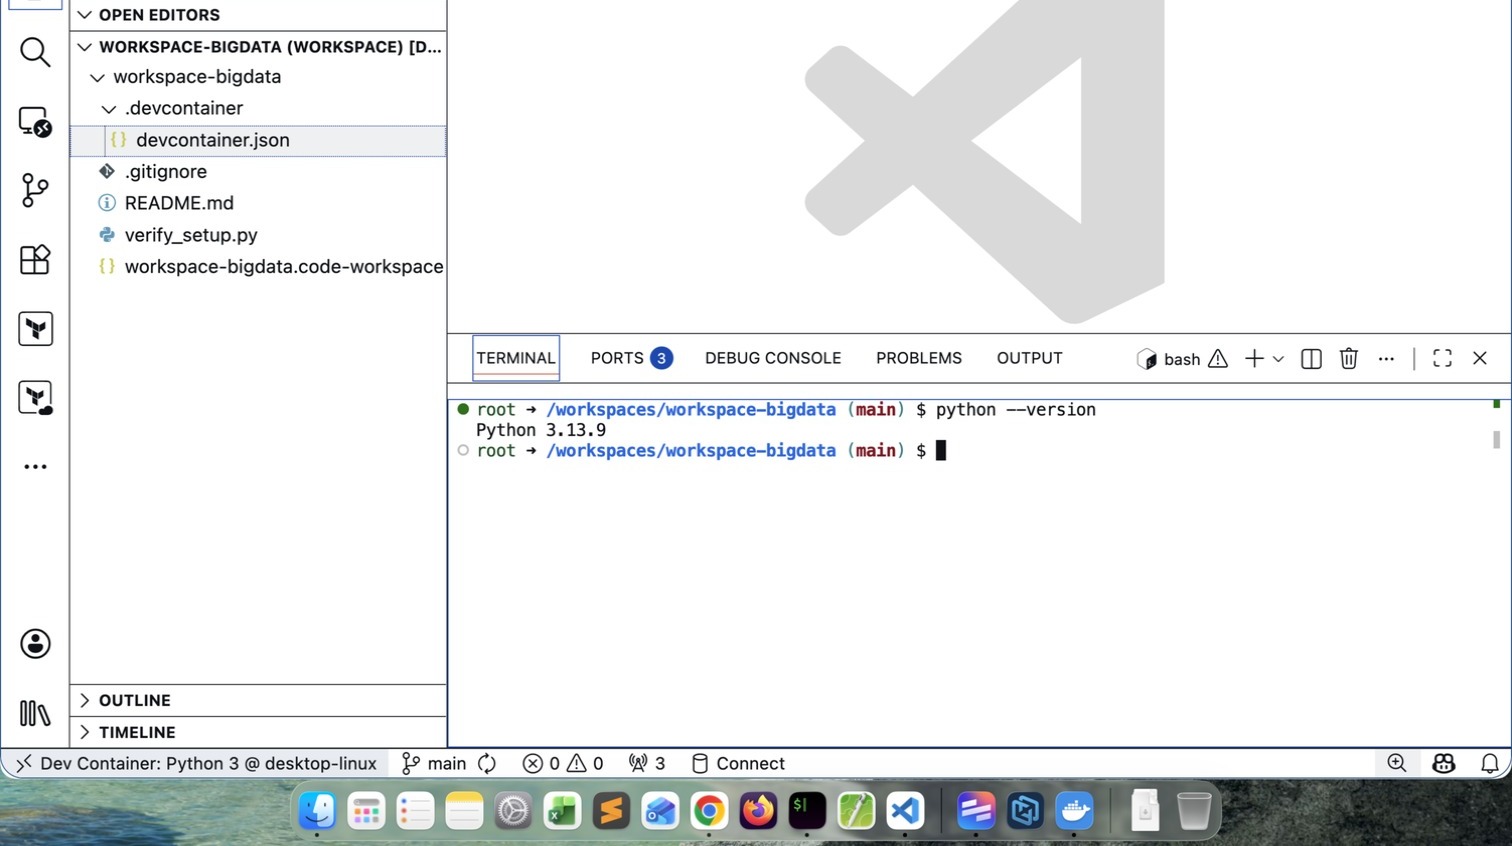The width and height of the screenshot is (1512, 846).
Task: Open the Terminal app from the dock
Action: [x=807, y=810]
